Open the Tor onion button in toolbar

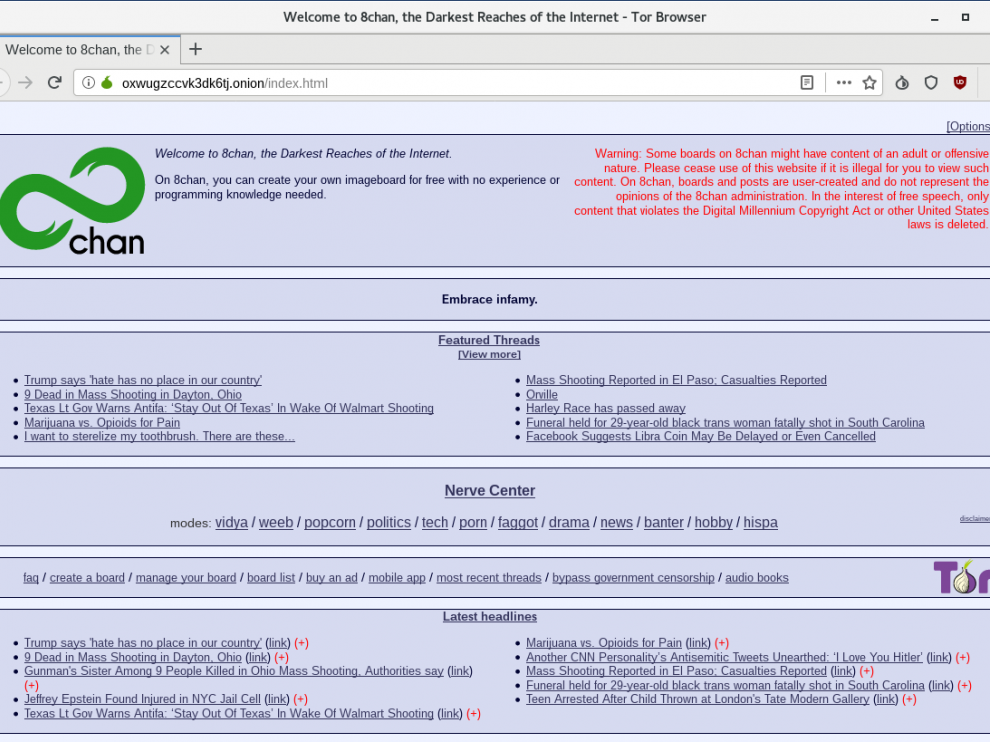point(902,83)
